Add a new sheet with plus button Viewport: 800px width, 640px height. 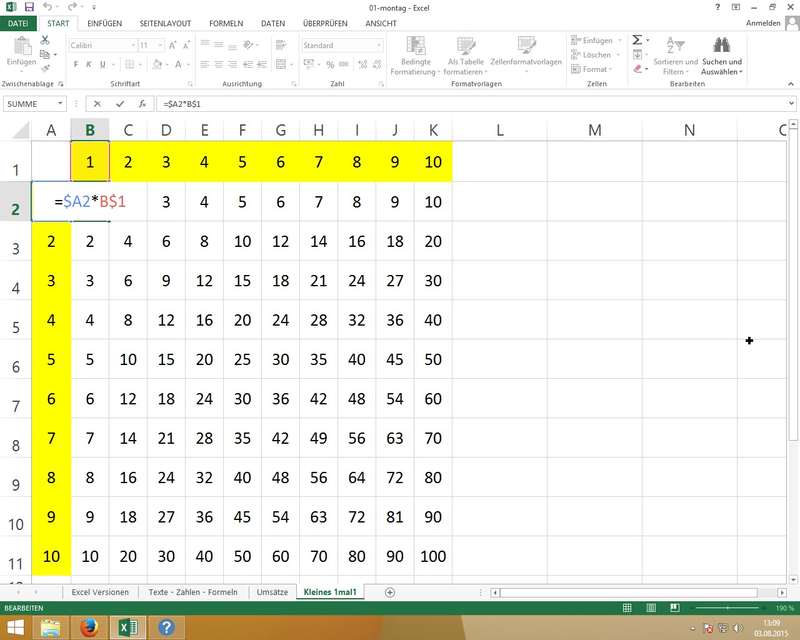[390, 592]
